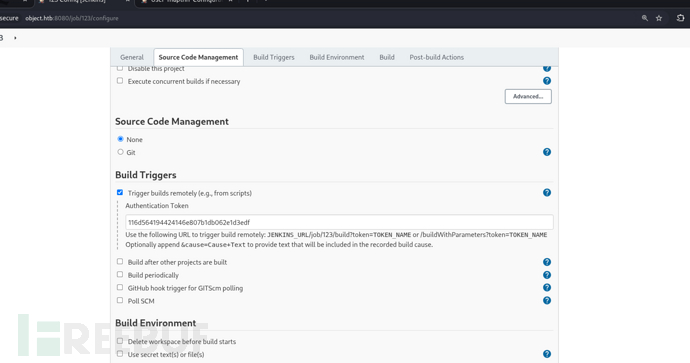Viewport: 690px width, 363px height.
Task: Click the Advanced... button
Action: click(528, 96)
